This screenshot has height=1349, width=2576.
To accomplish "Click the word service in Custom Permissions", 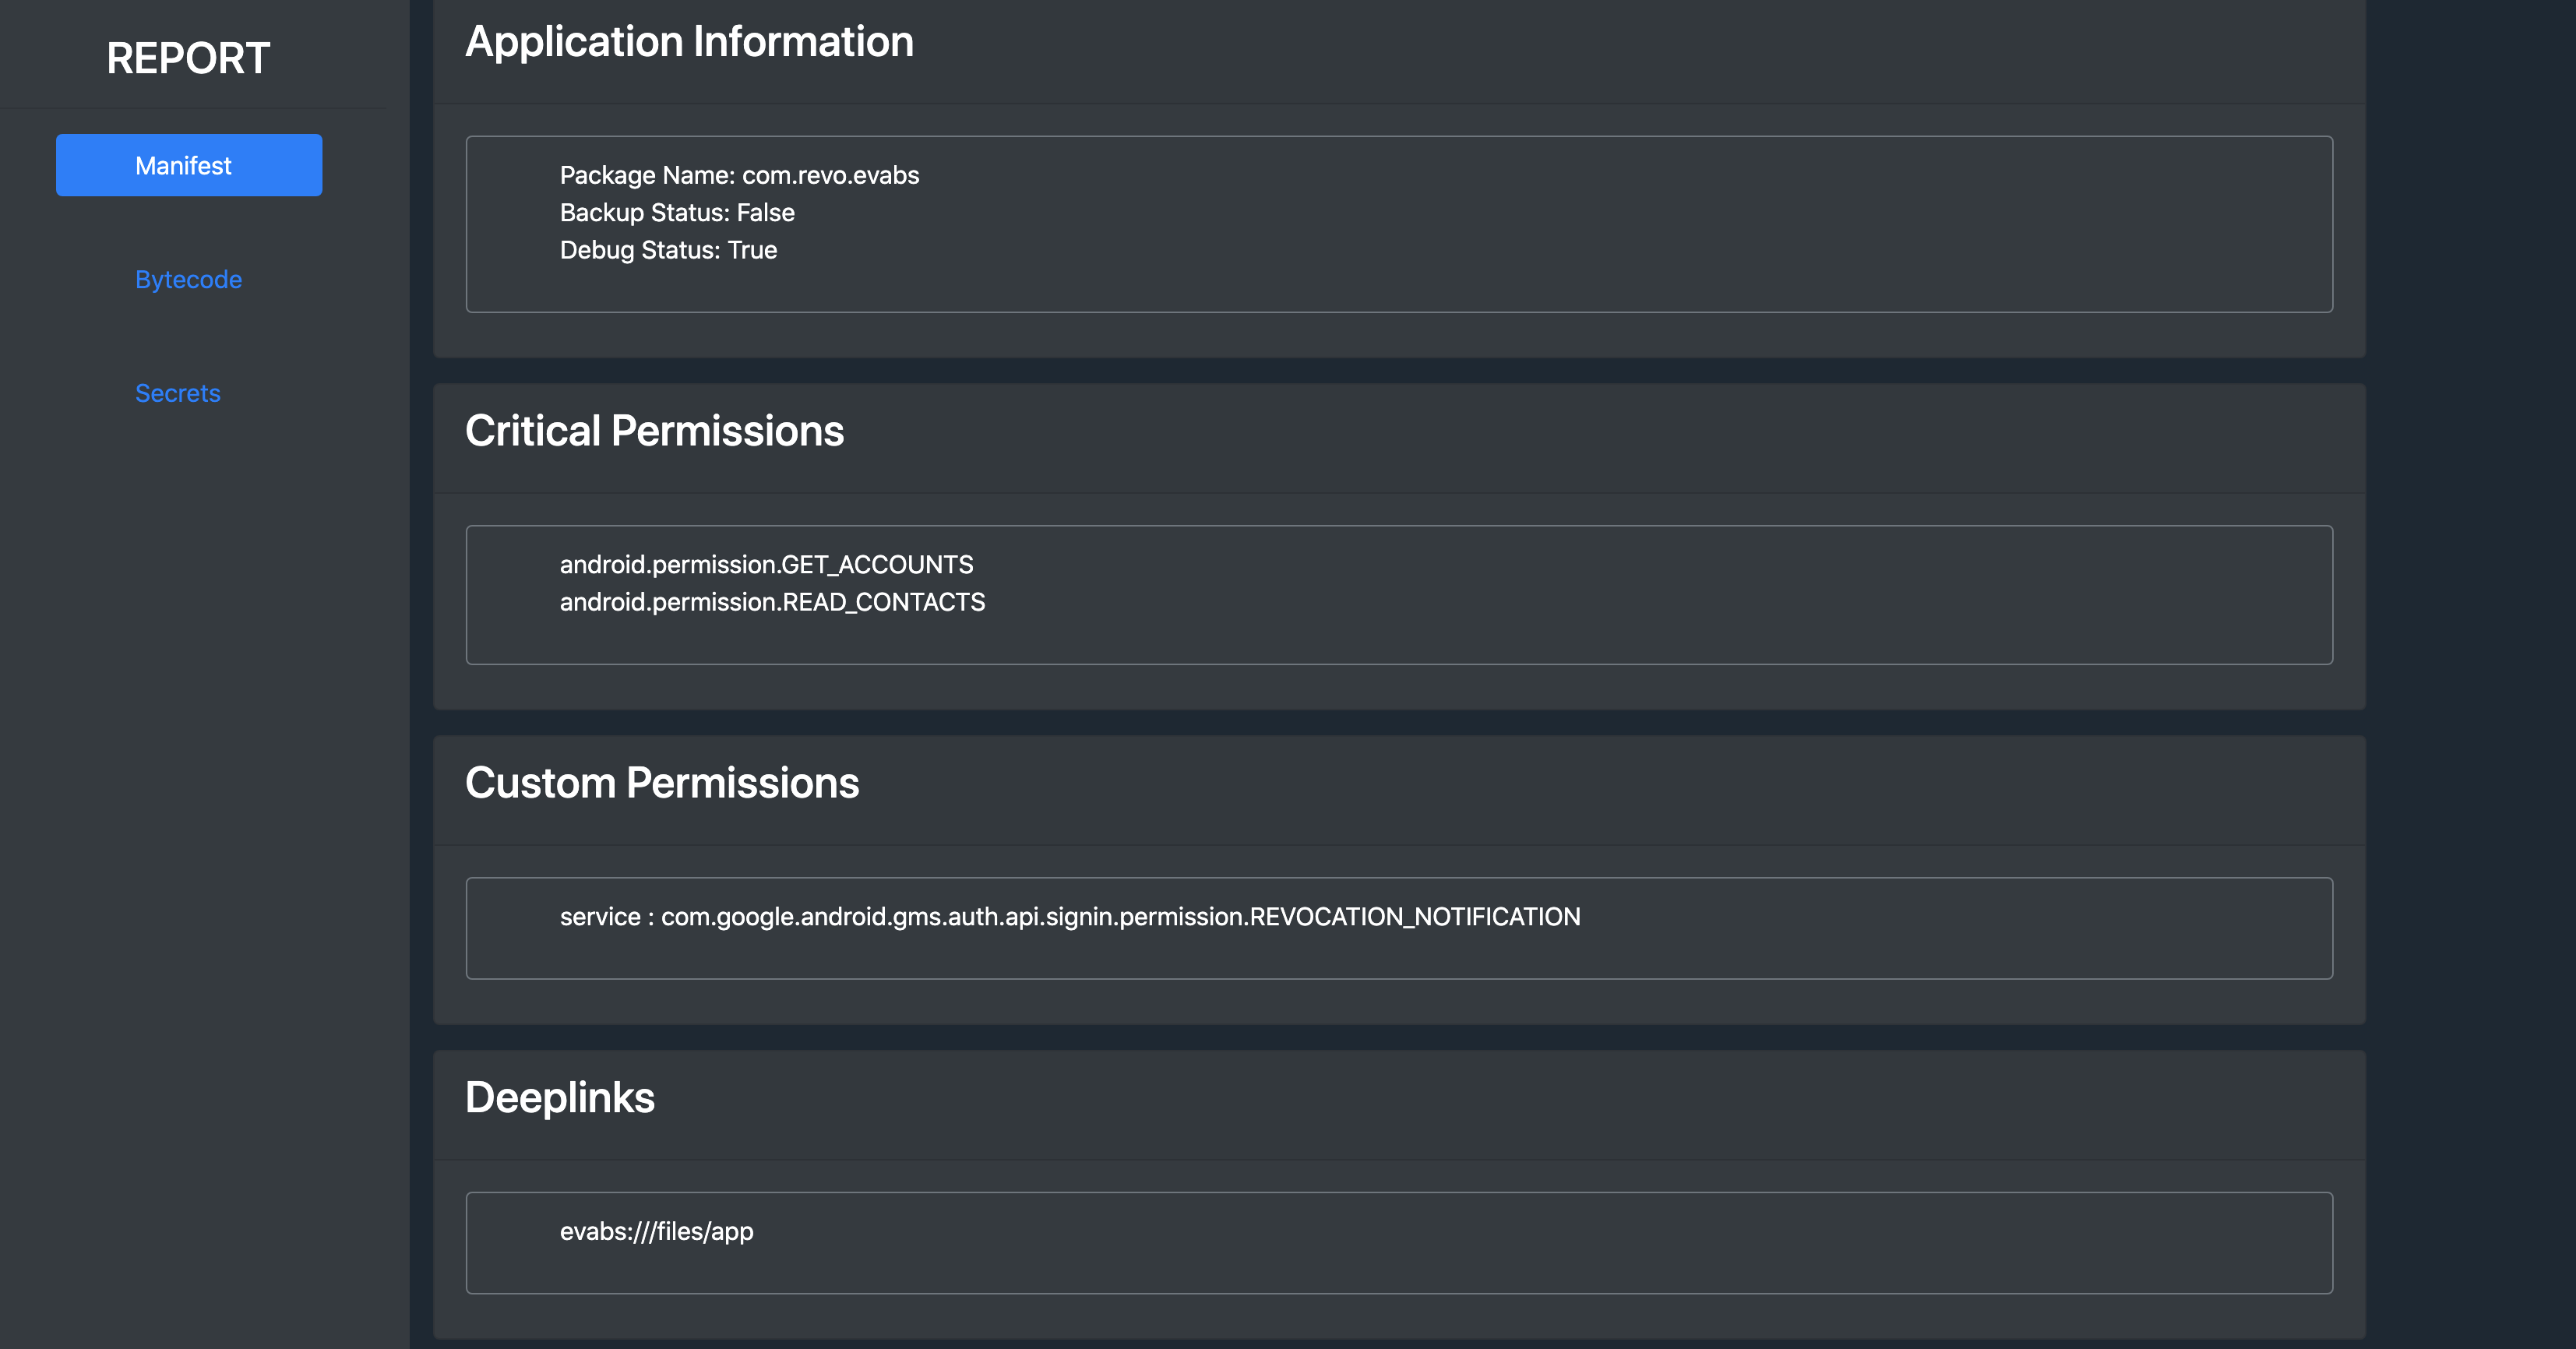I will (x=600, y=917).
